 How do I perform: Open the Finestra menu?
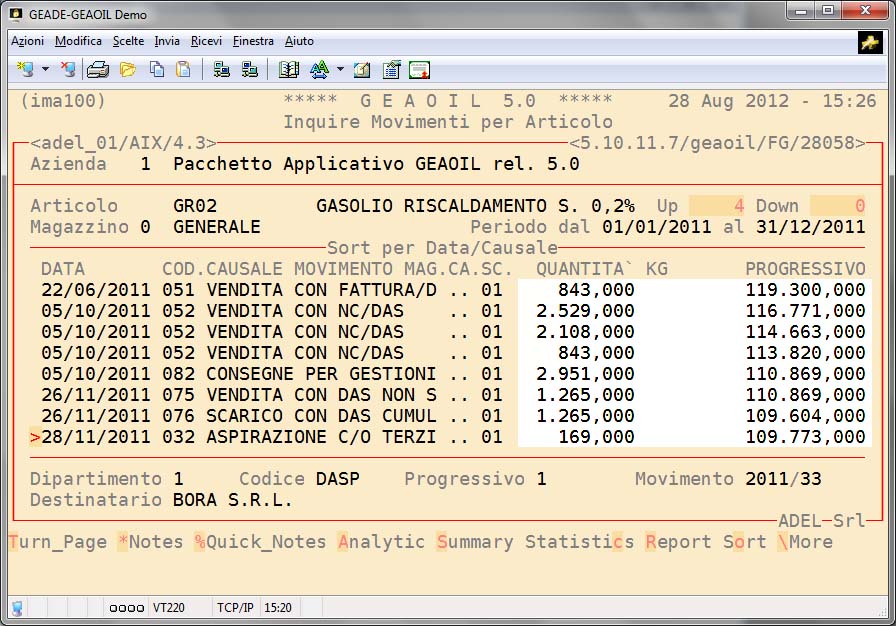pos(253,41)
